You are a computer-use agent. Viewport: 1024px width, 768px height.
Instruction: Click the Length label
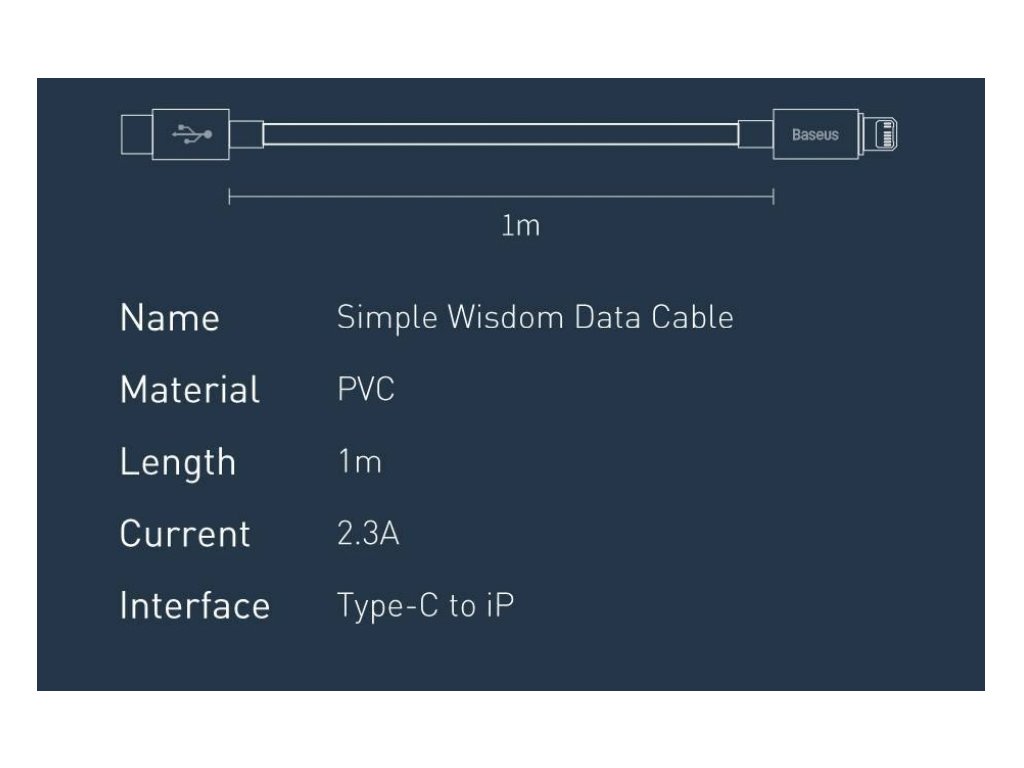pos(178,463)
